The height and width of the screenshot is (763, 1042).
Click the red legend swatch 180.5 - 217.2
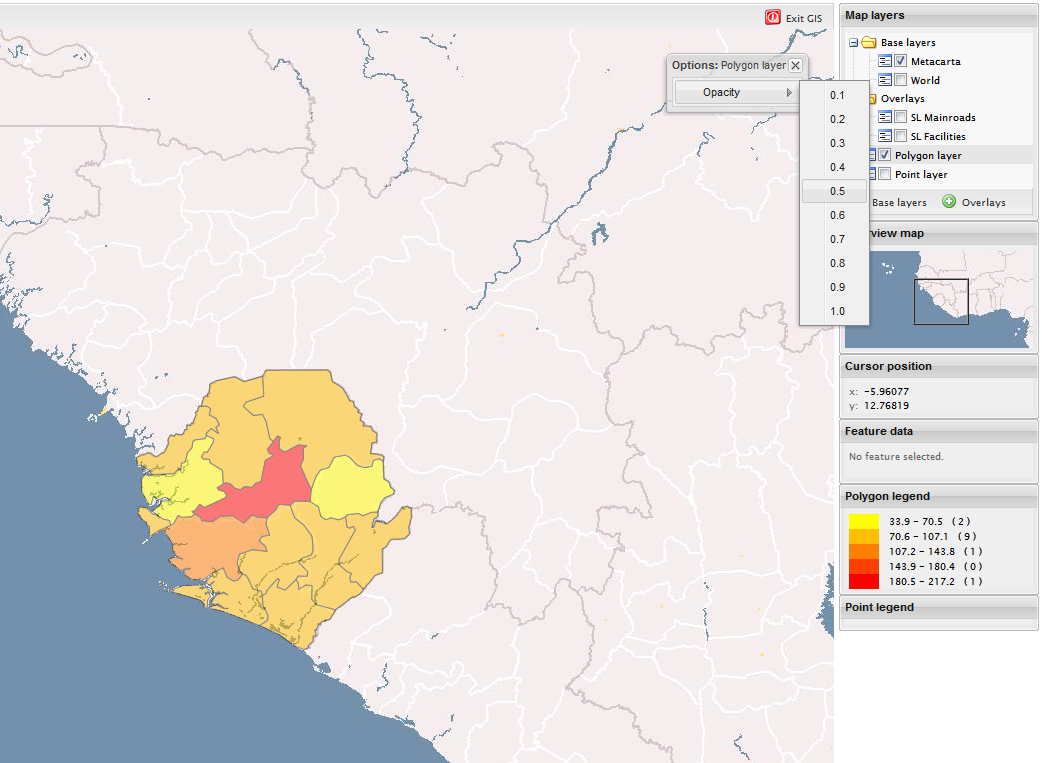coord(863,581)
